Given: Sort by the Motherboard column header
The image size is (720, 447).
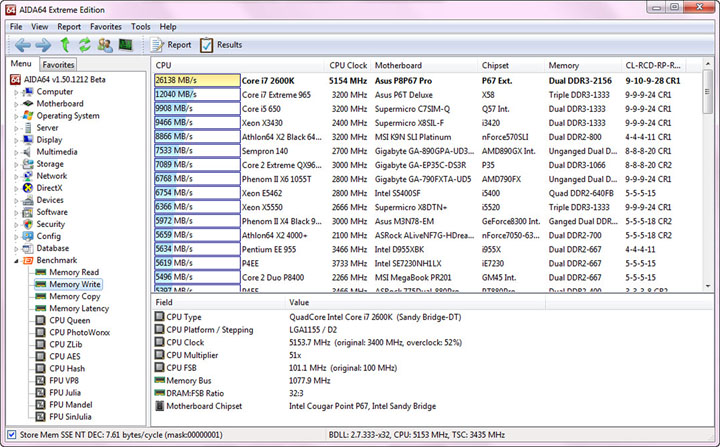Looking at the screenshot, I should coord(424,65).
